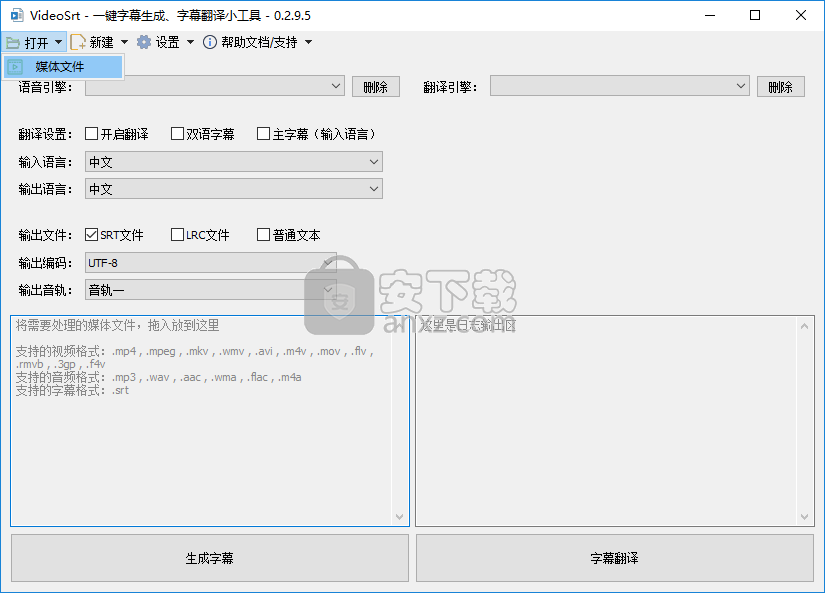Open the 输入语言 dropdown

pos(234,162)
